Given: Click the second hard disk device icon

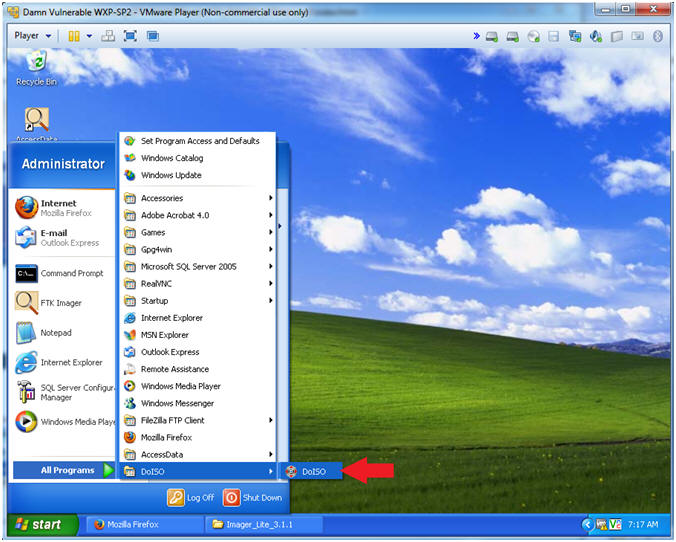Looking at the screenshot, I should click(x=513, y=37).
